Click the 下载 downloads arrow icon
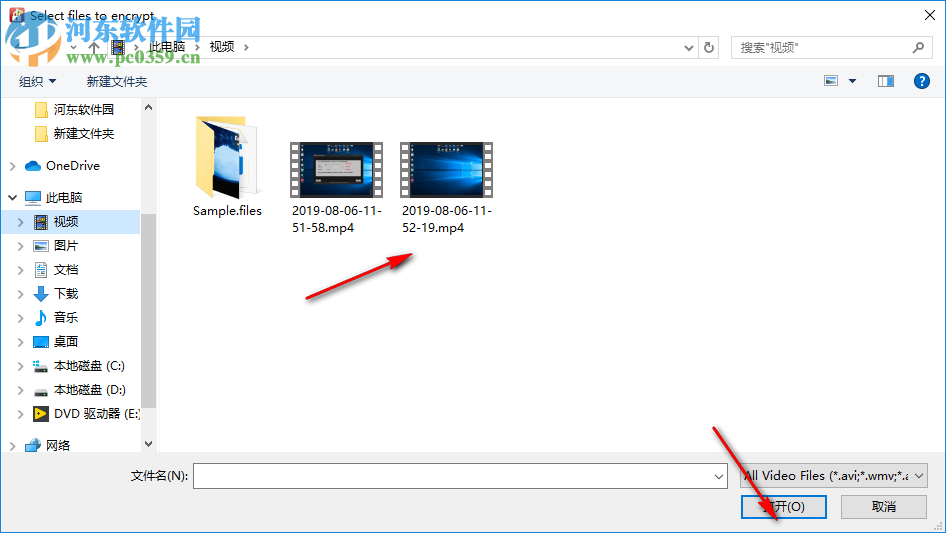Viewport: 946px width, 533px height. pyautogui.click(x=40, y=294)
